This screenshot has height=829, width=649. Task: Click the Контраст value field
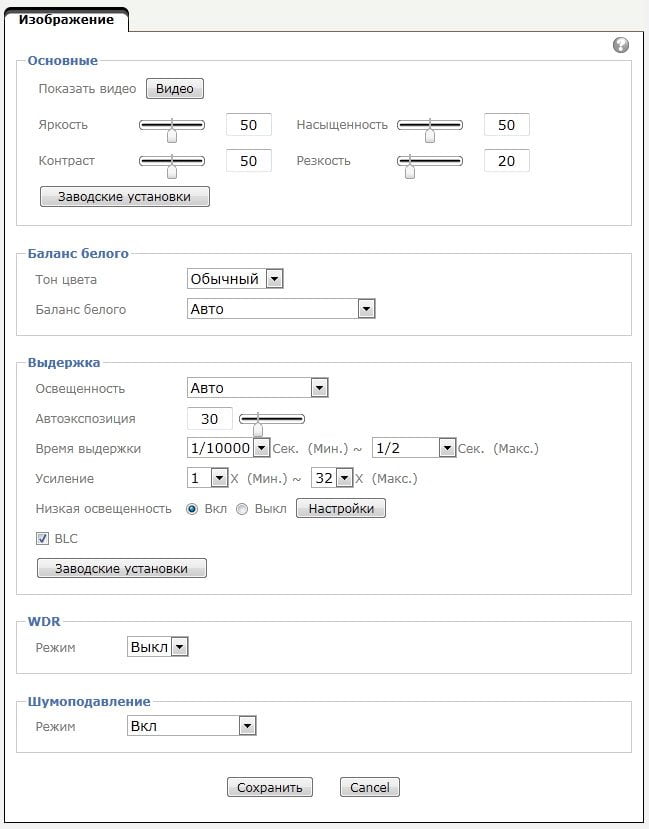tap(248, 161)
